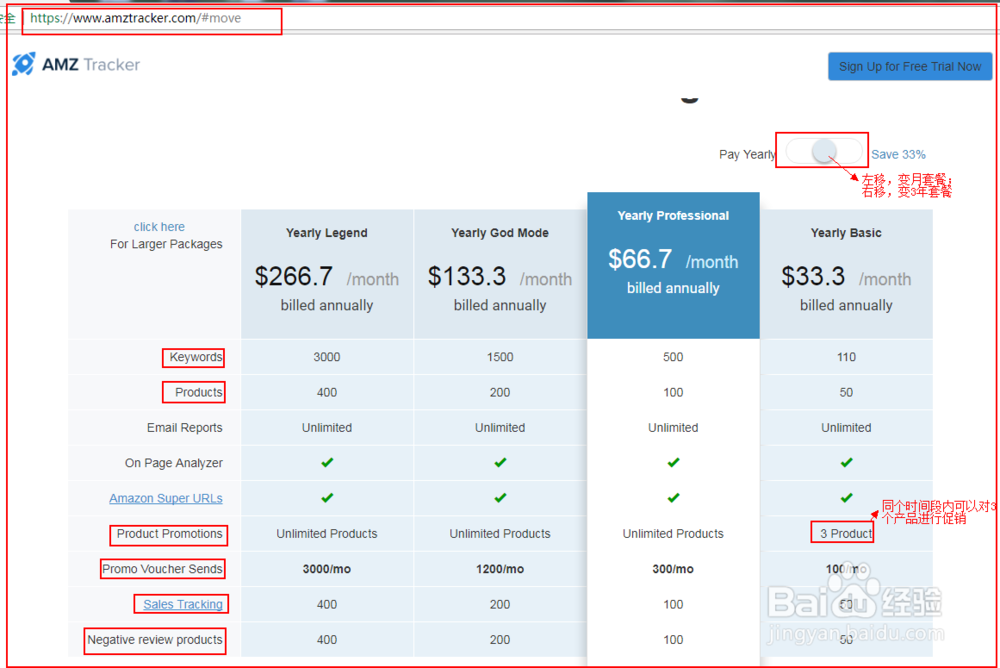Click Amazon Super URLs checkmark under Yearly Legend
1000x668 pixels.
[x=327, y=498]
